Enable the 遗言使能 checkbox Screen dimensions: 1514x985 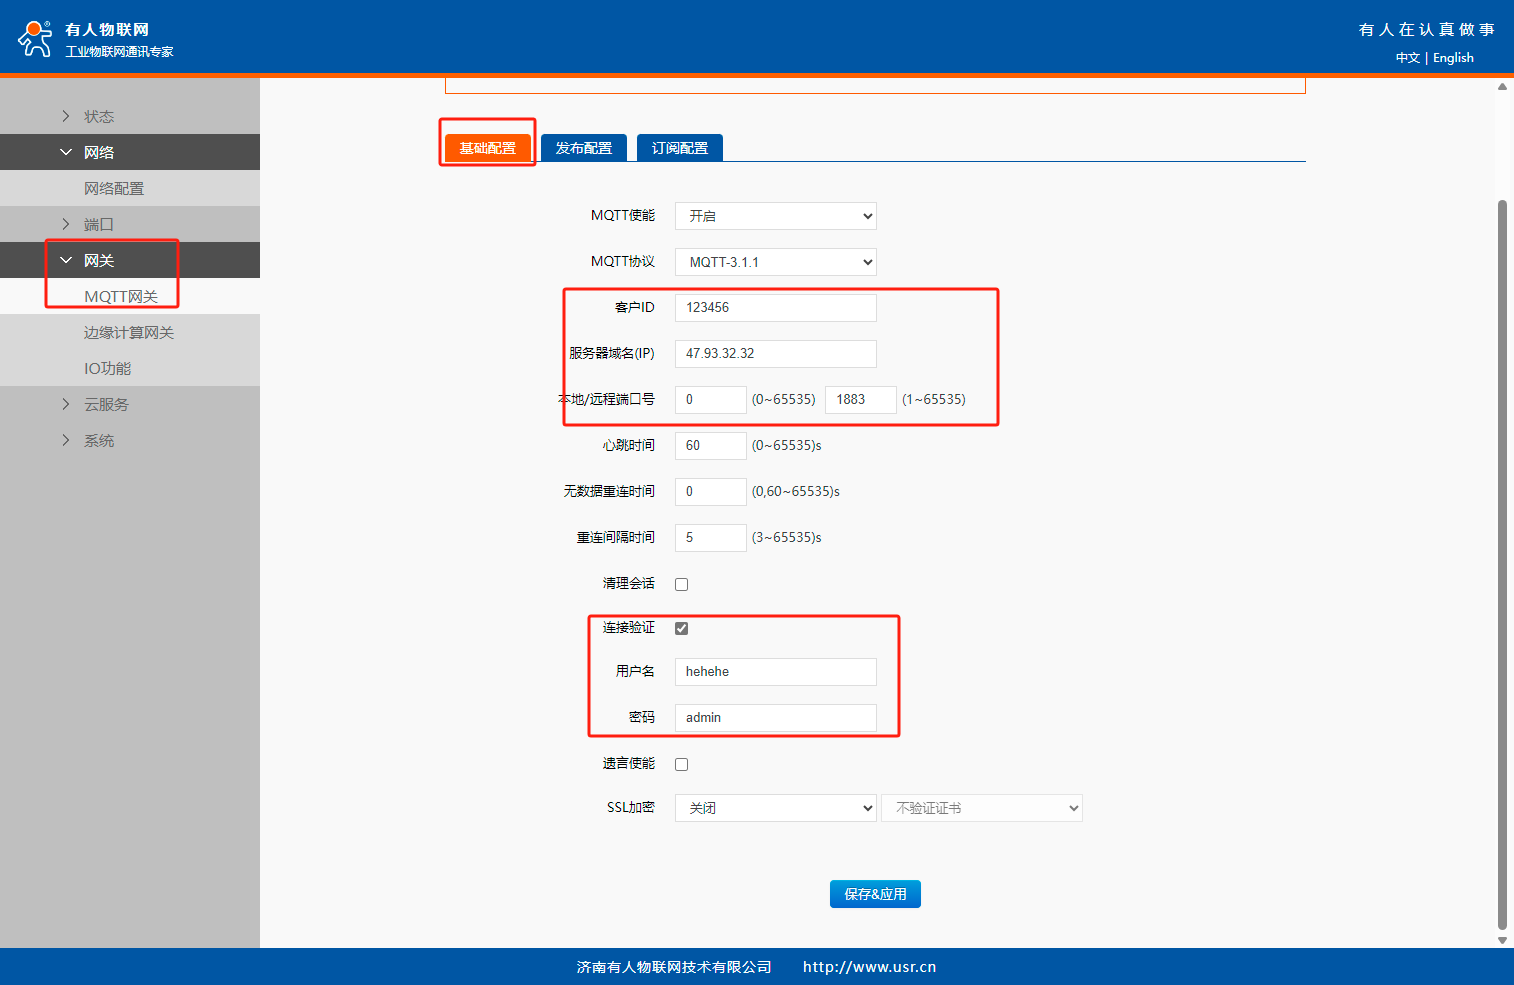682,764
